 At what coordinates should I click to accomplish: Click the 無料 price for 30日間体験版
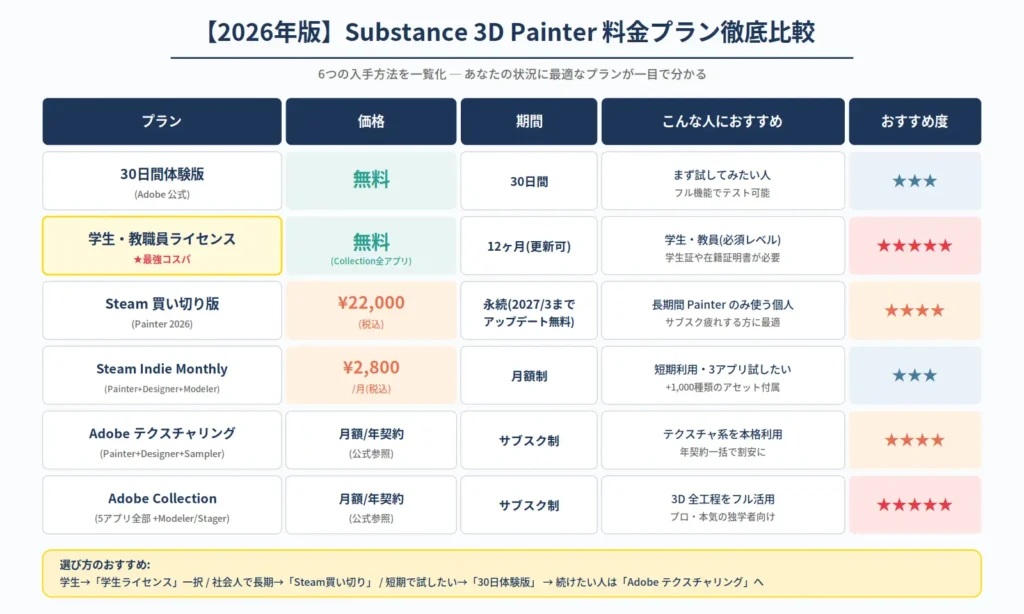tap(371, 181)
